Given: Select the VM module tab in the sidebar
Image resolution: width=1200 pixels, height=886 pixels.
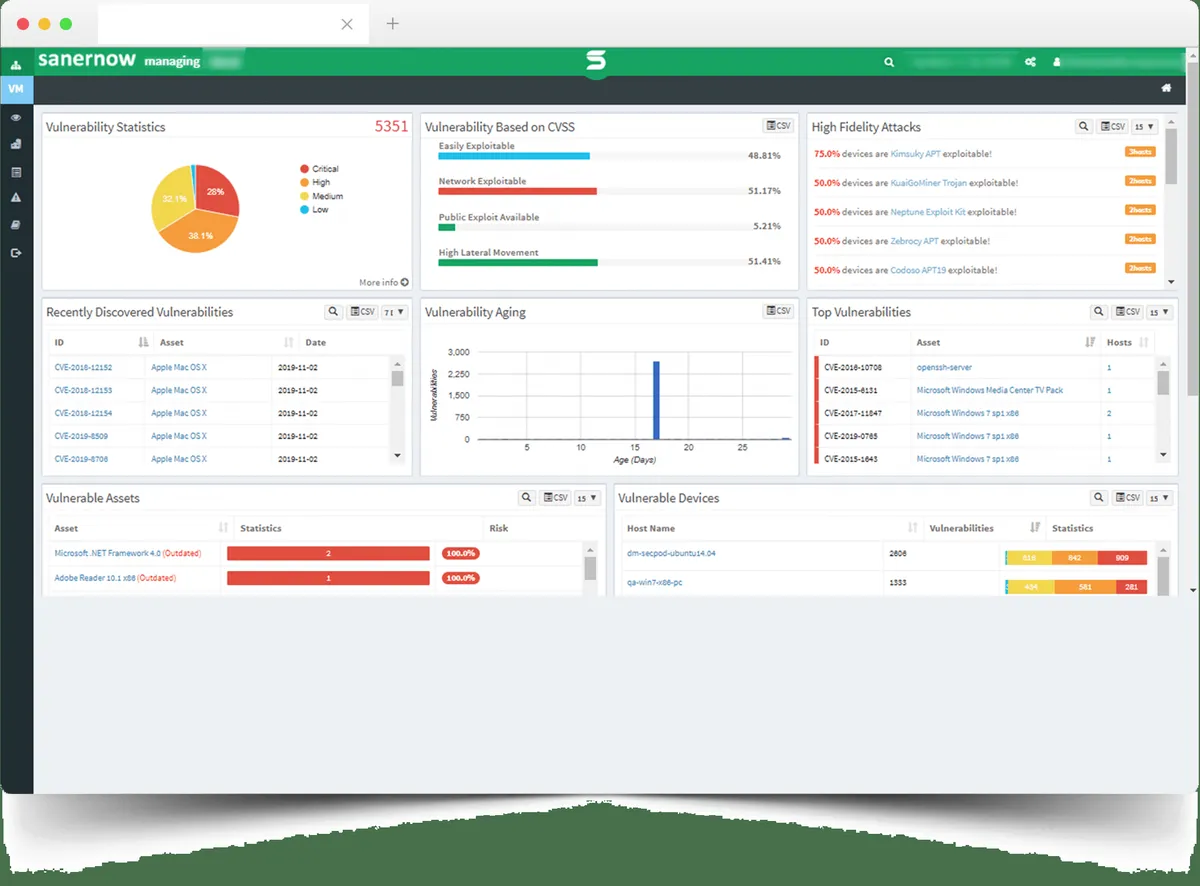Looking at the screenshot, I should (x=16, y=89).
